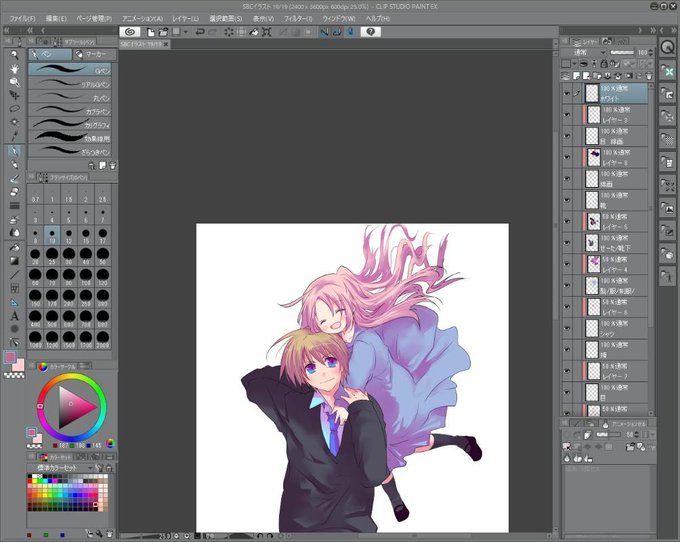Open Quick Access panel Q icon

[667, 47]
